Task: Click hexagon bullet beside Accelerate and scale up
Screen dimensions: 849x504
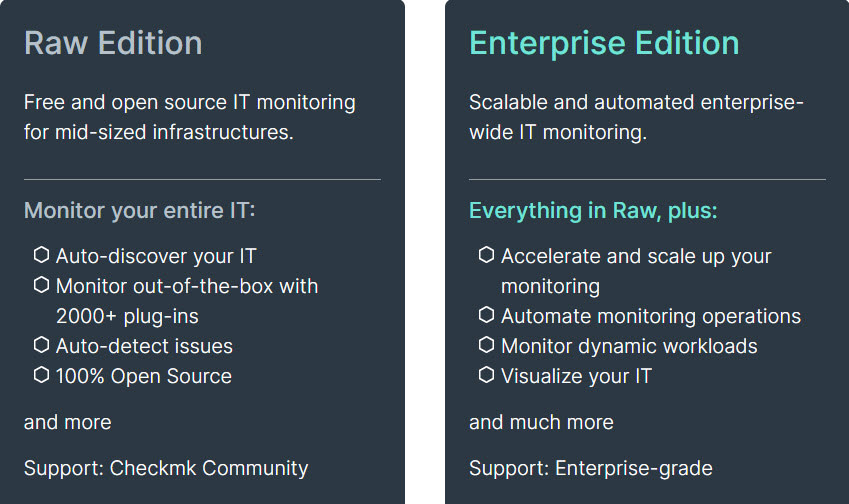Action: click(486, 255)
